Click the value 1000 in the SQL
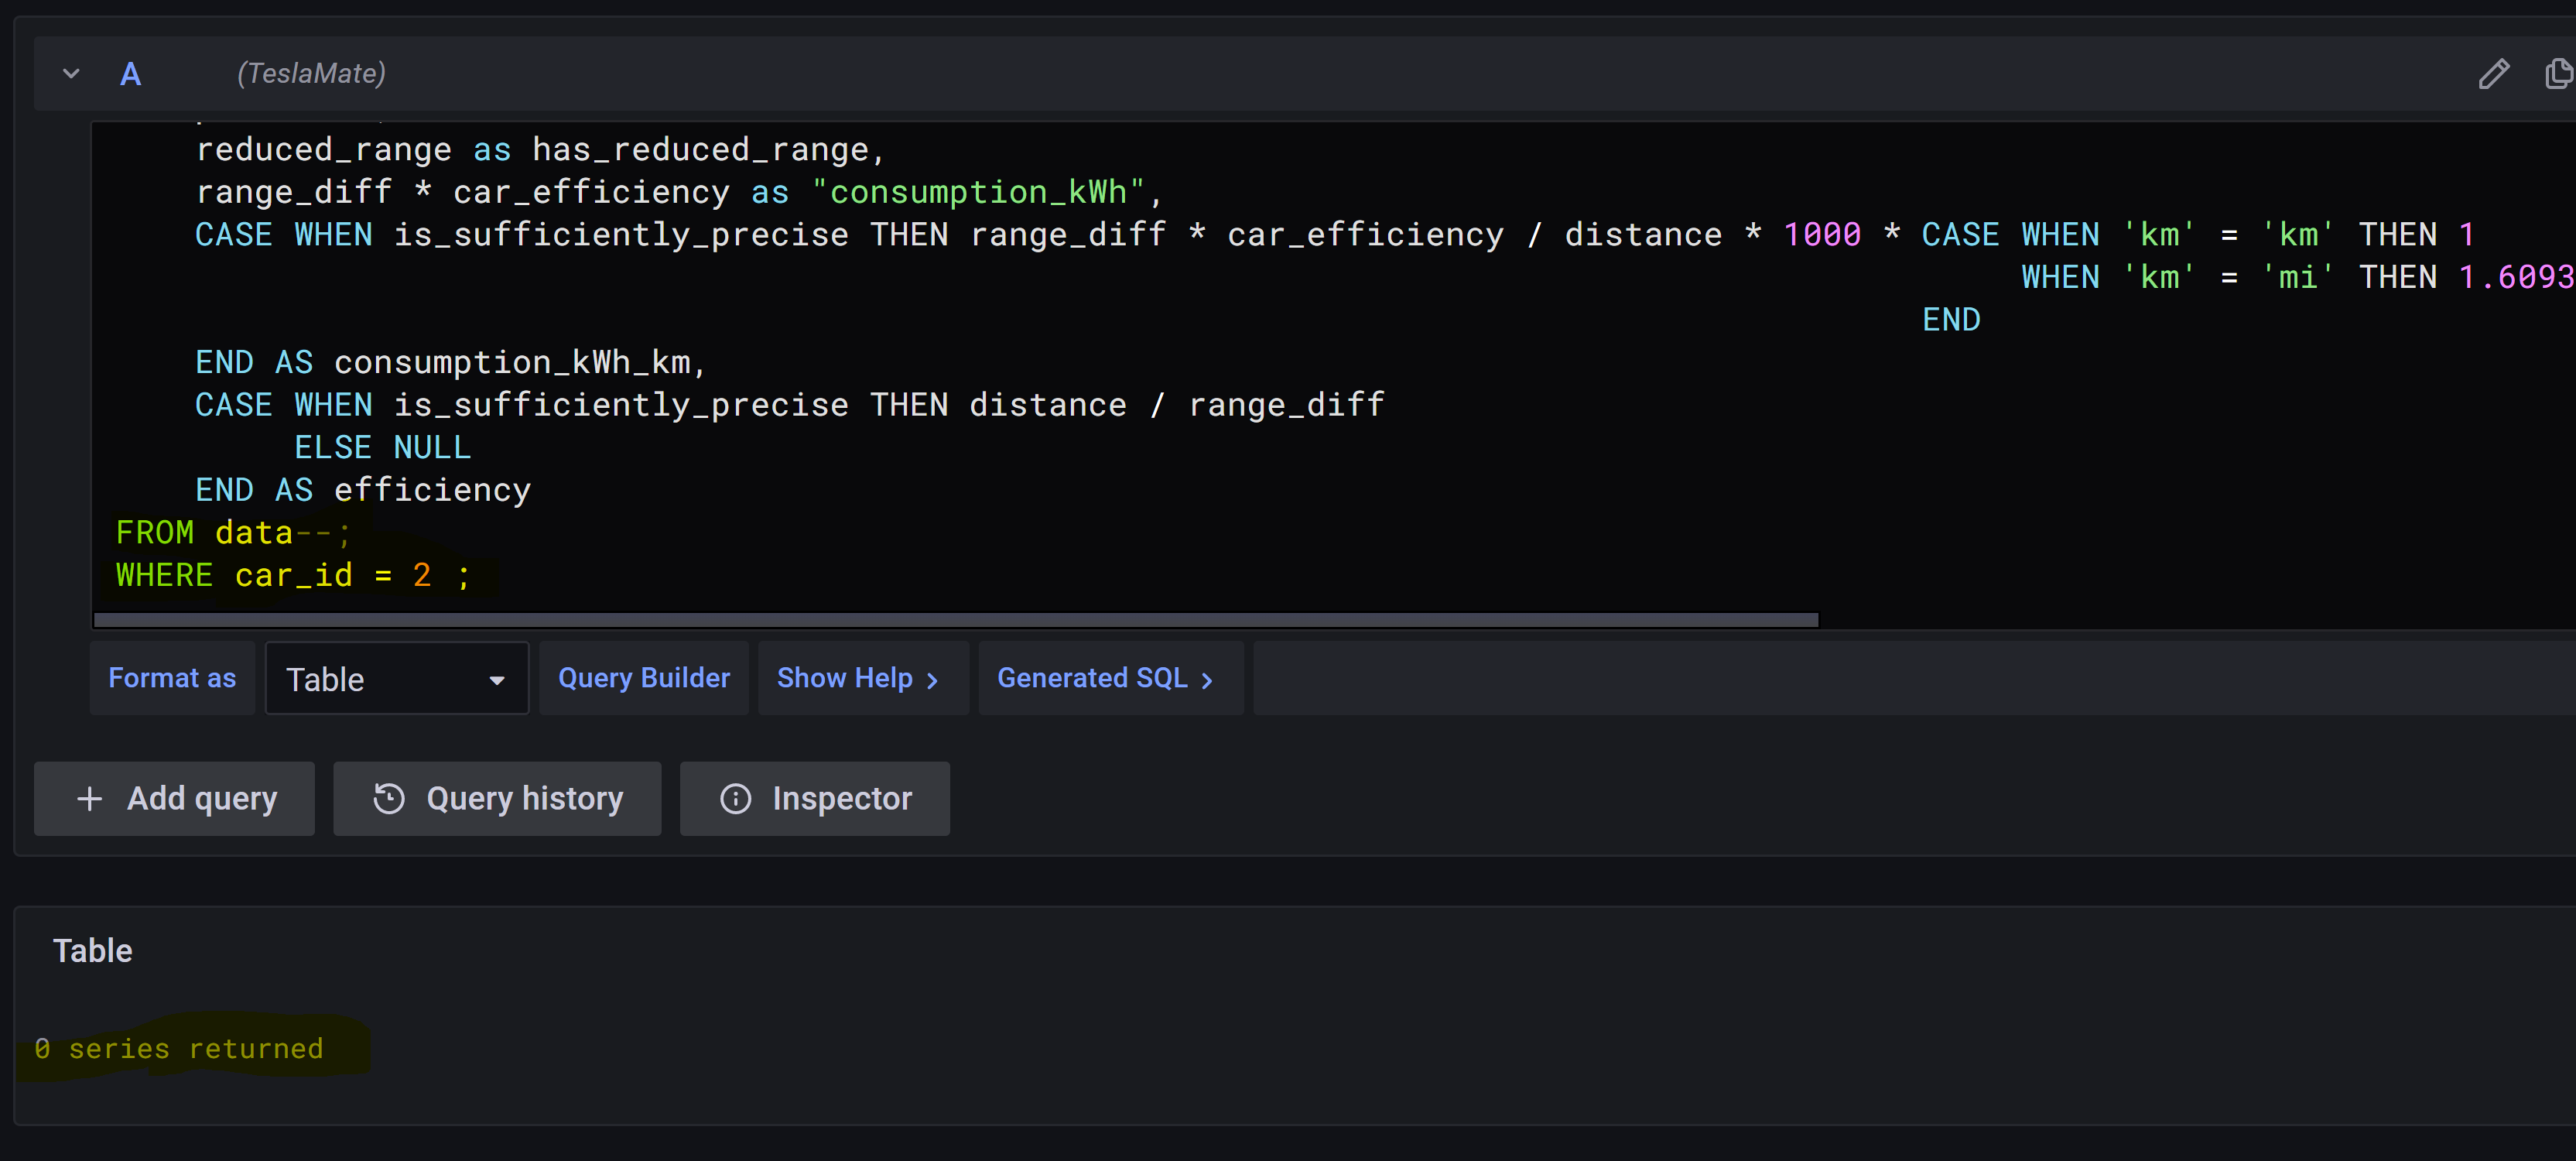The height and width of the screenshot is (1161, 2576). [x=1822, y=235]
